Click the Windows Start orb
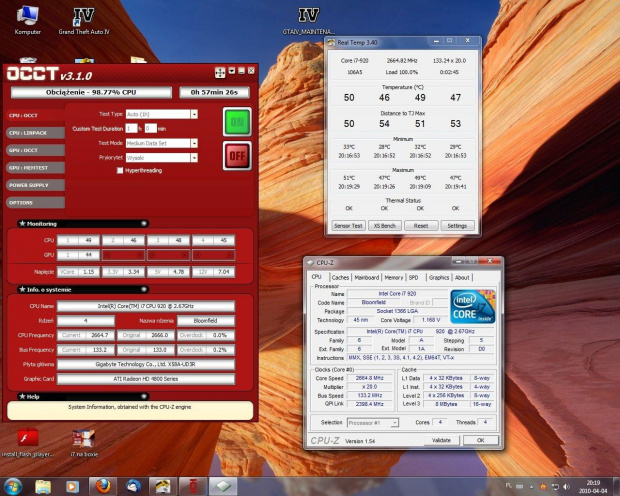The height and width of the screenshot is (496, 620). pos(13,487)
